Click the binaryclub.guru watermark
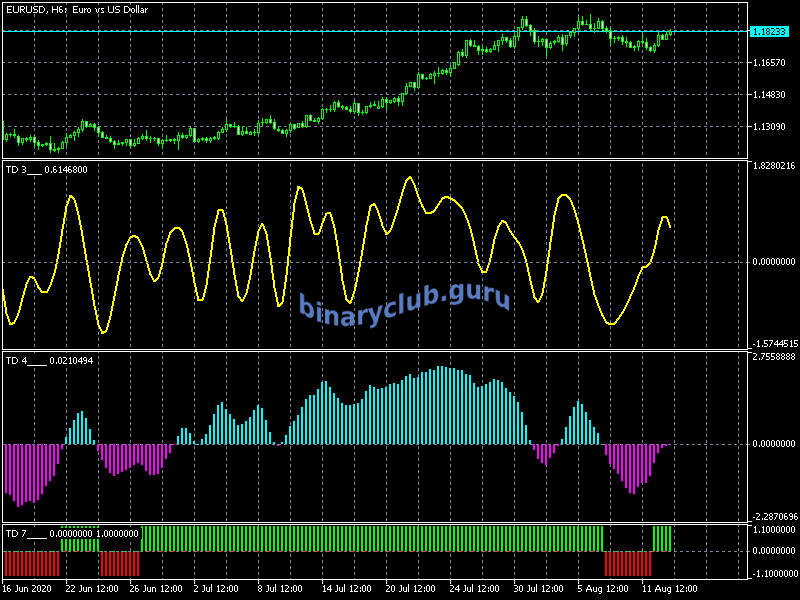The width and height of the screenshot is (800, 600). point(404,301)
